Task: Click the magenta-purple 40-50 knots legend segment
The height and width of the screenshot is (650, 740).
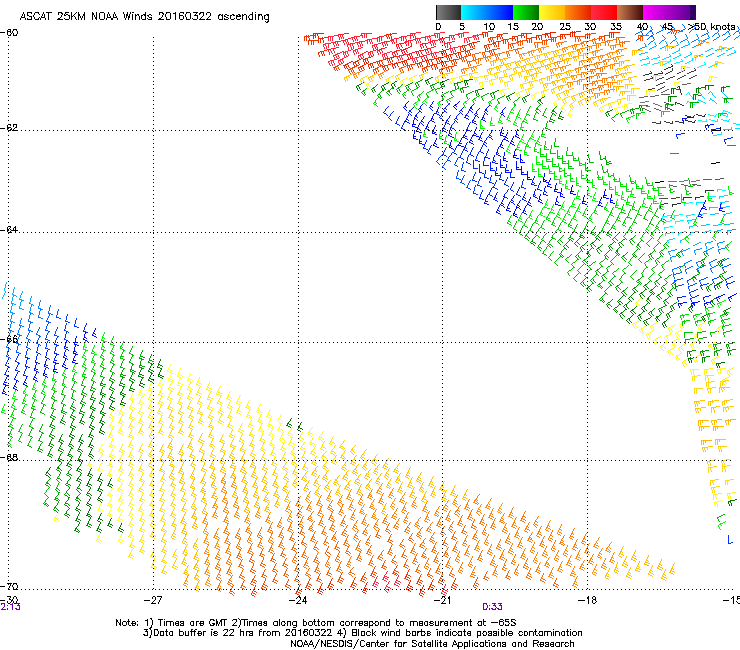Action: pos(669,12)
